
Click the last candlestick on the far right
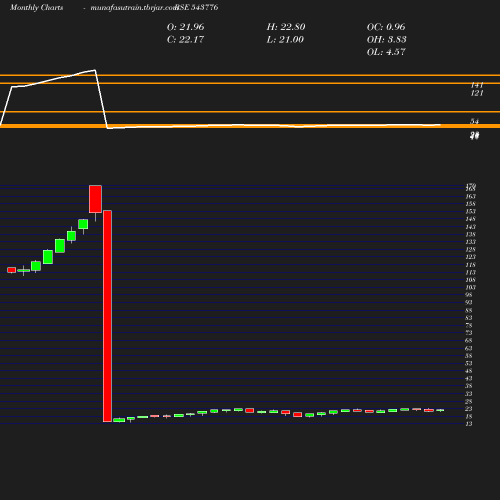[440, 410]
